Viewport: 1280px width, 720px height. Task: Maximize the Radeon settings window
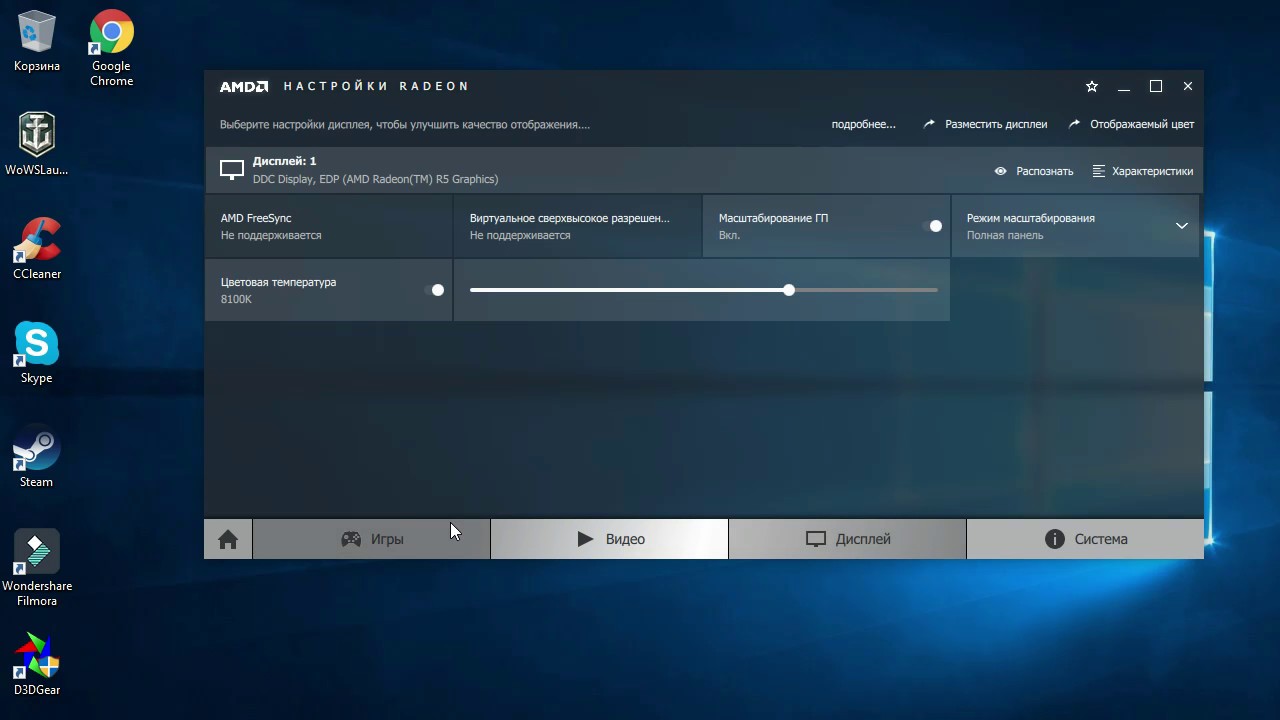1156,87
